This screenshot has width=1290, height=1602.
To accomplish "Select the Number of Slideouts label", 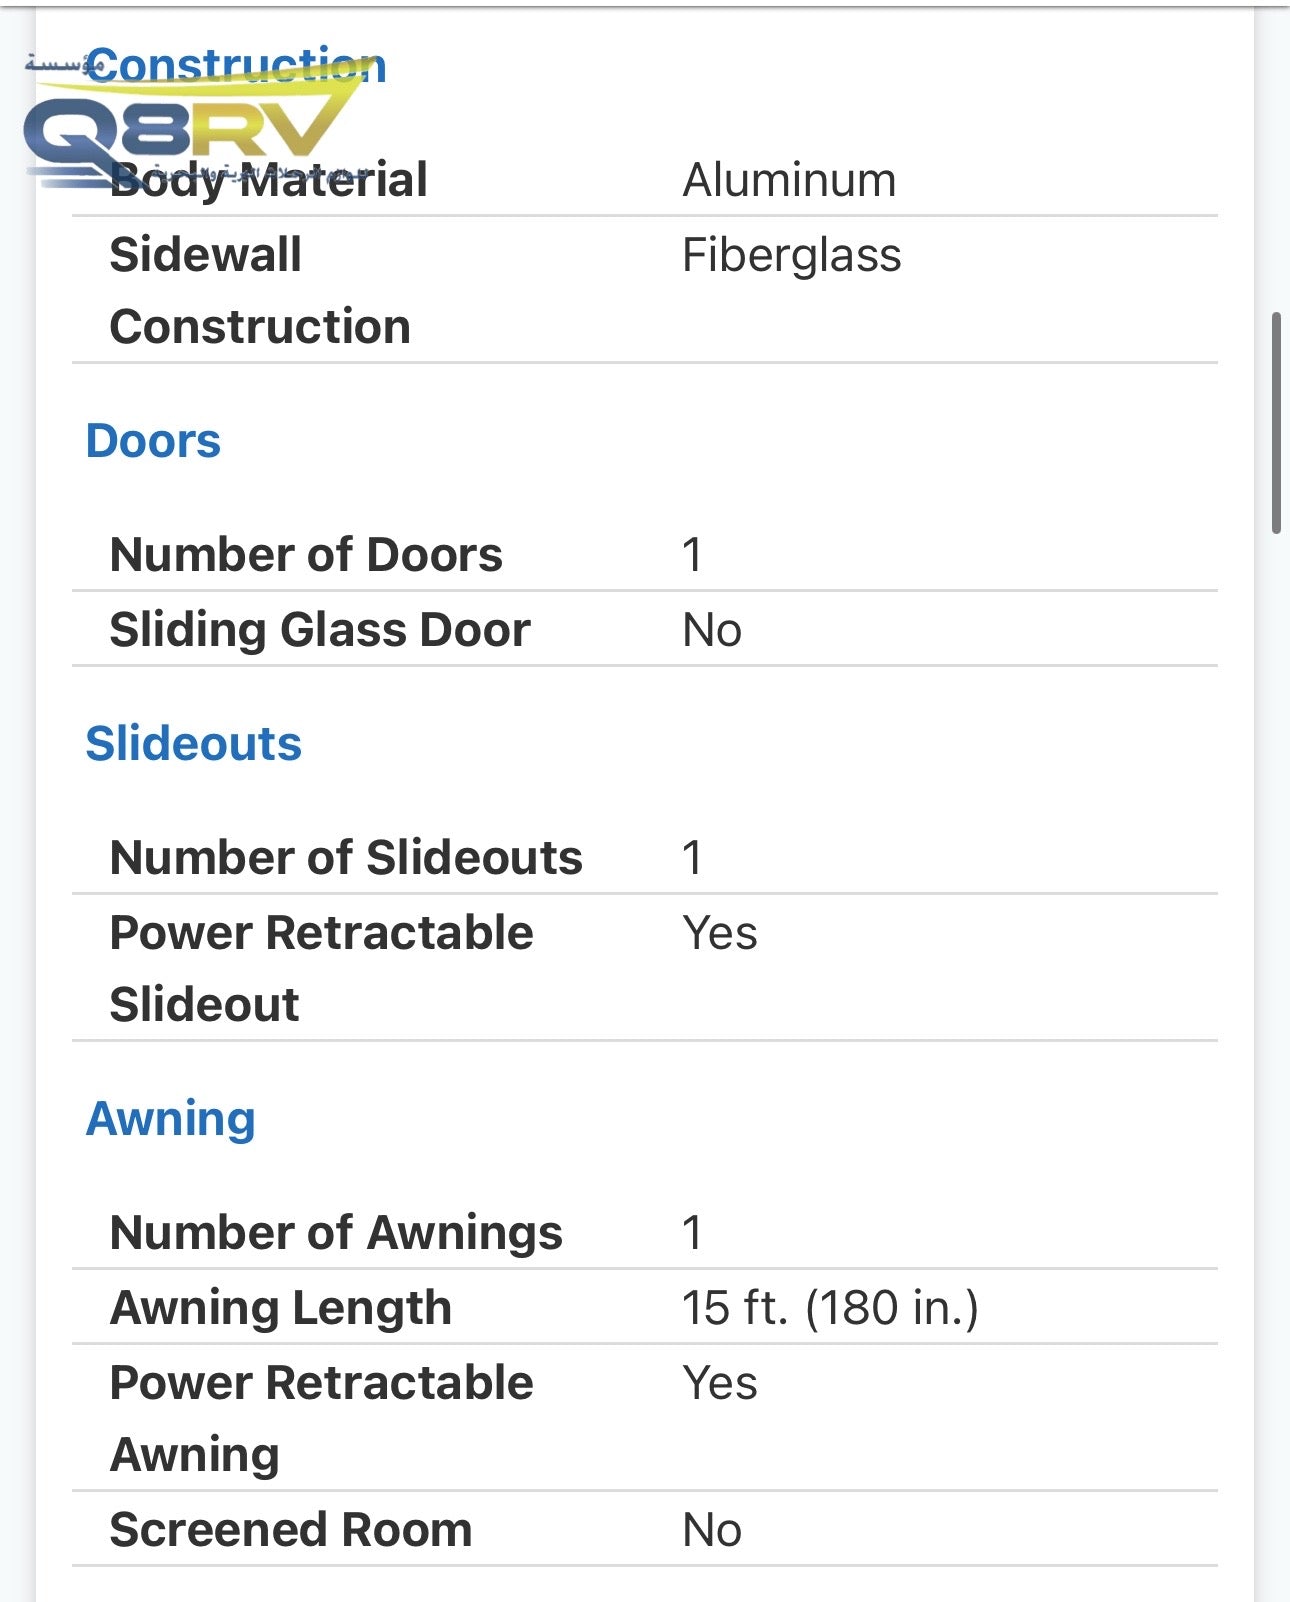I will coord(346,858).
